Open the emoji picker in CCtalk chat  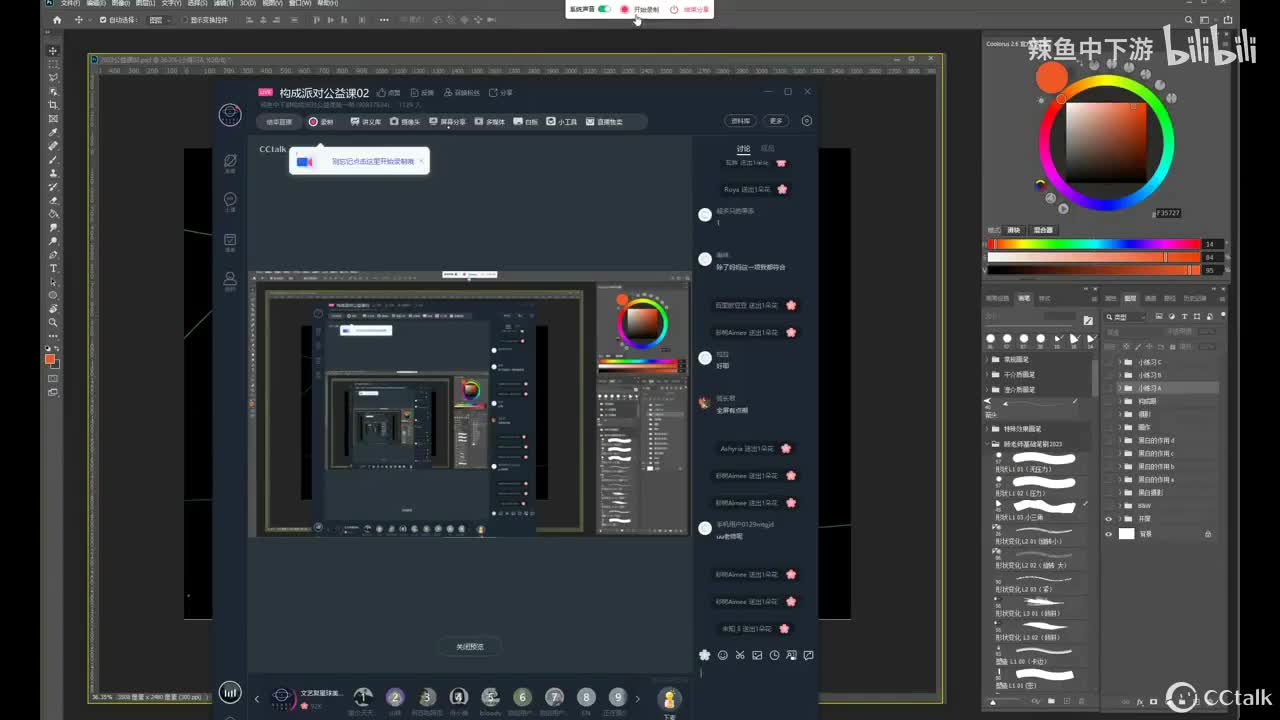723,655
